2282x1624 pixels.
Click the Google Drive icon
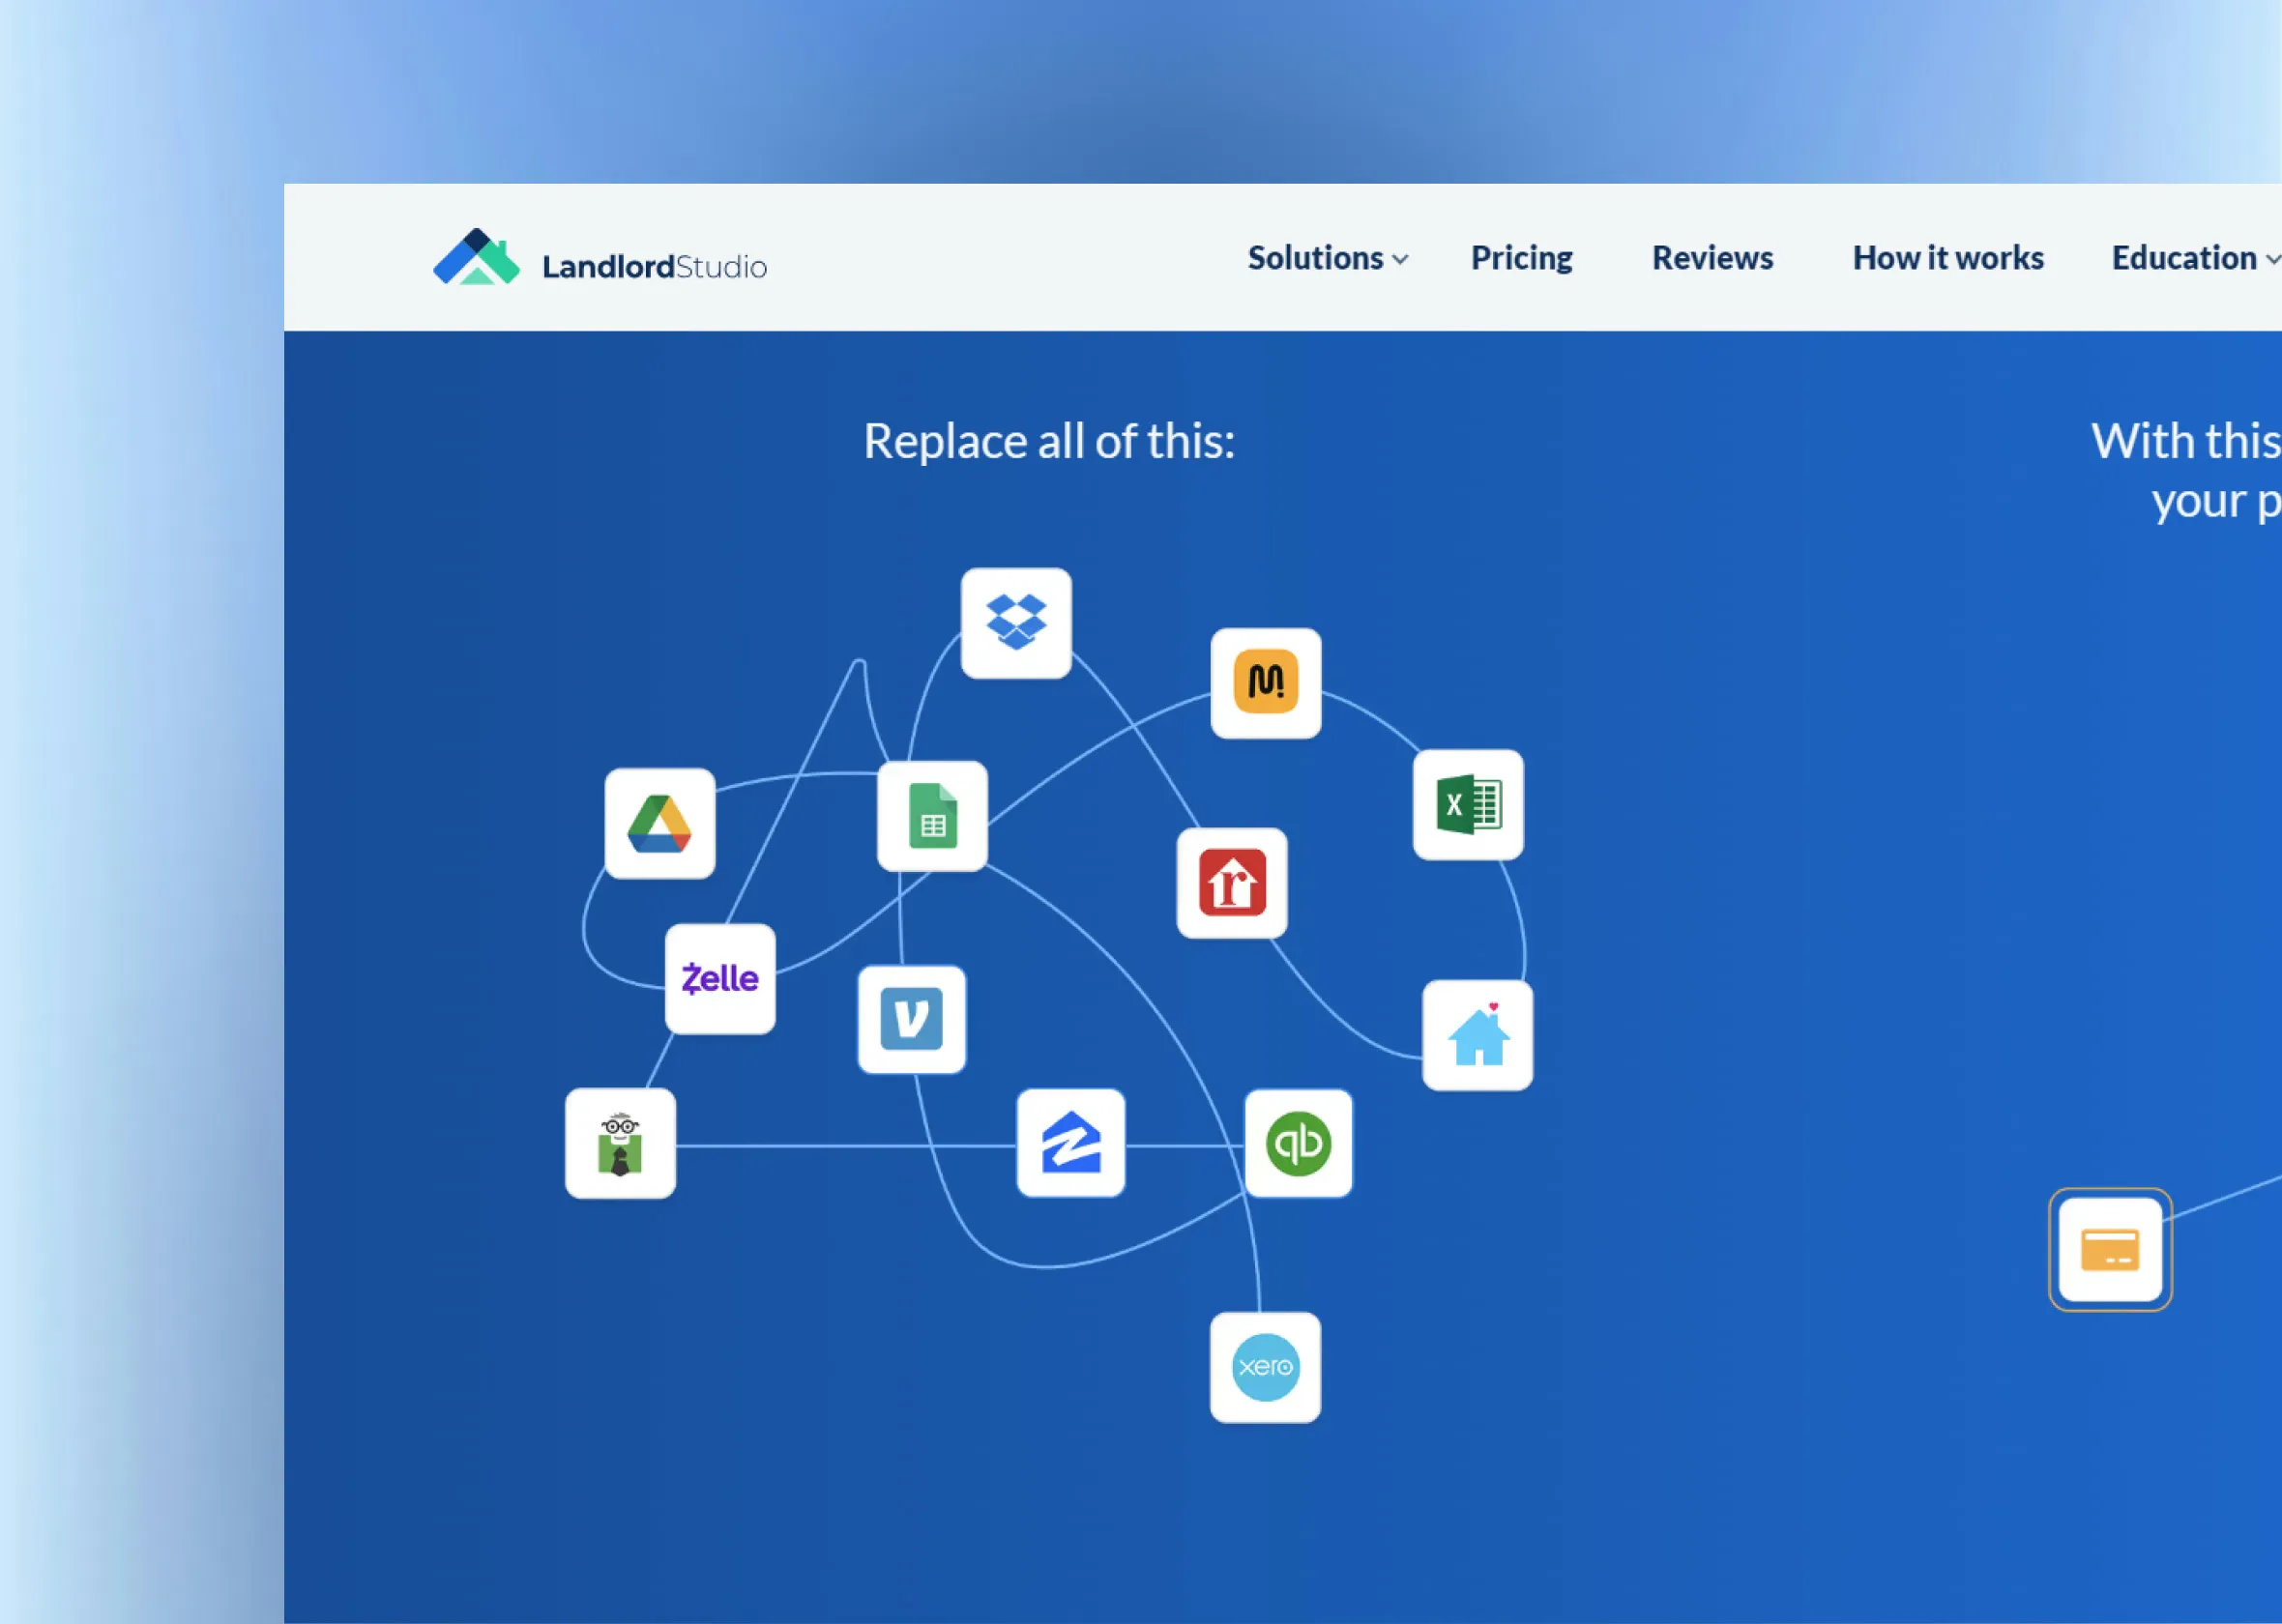[660, 823]
